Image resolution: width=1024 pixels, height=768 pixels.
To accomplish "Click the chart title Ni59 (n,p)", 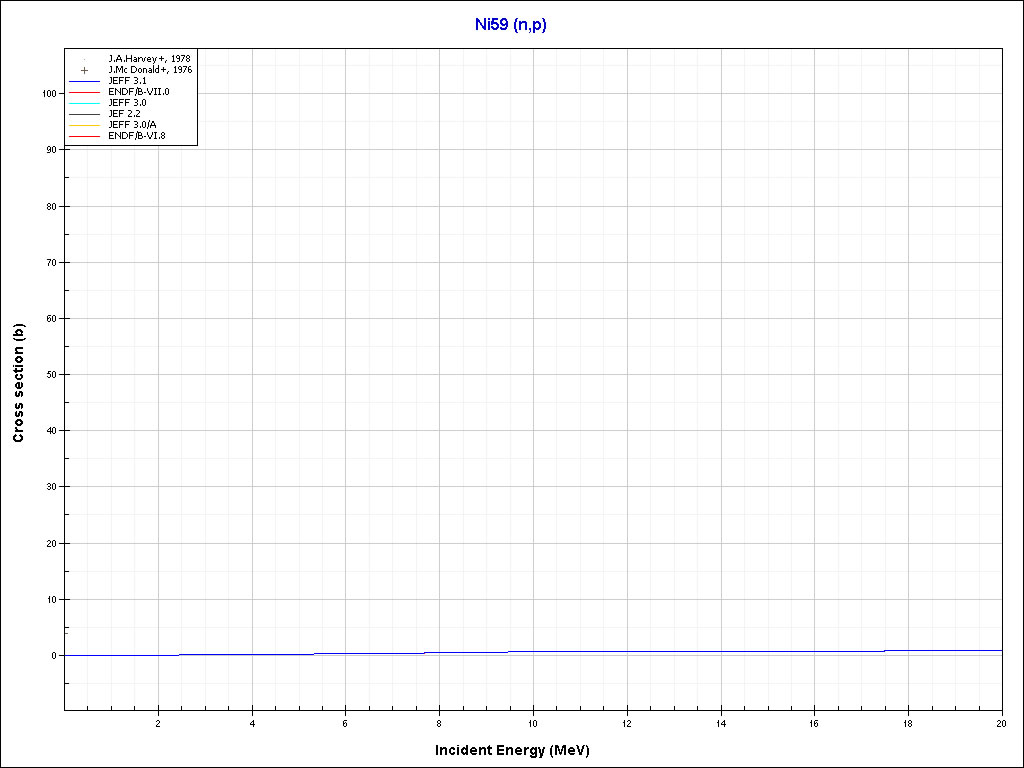I will tap(511, 25).
